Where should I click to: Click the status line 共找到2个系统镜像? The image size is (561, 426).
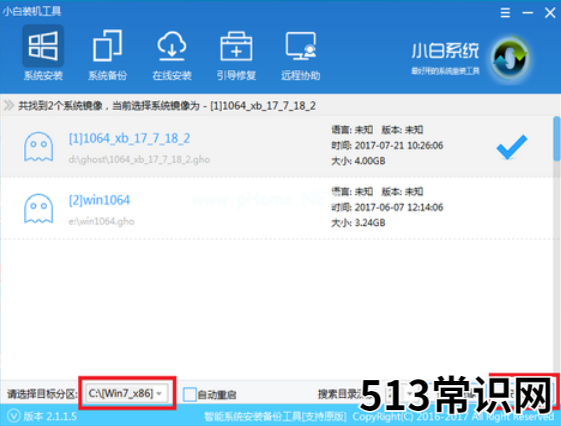[167, 106]
